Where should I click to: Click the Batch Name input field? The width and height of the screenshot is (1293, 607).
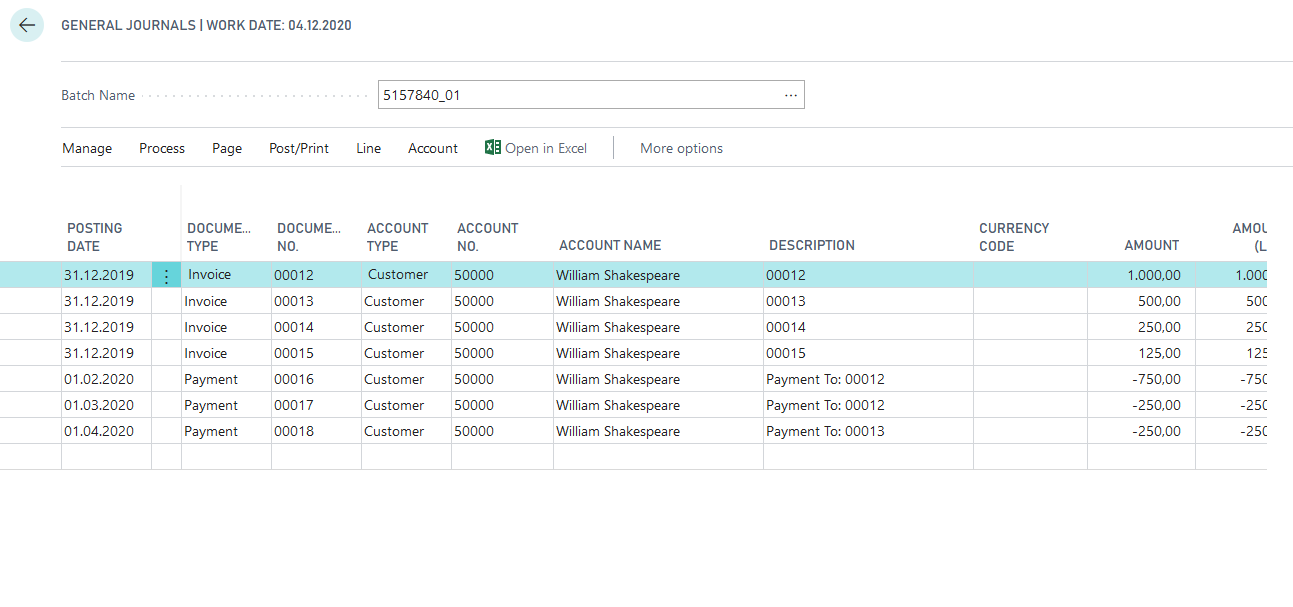pos(578,95)
